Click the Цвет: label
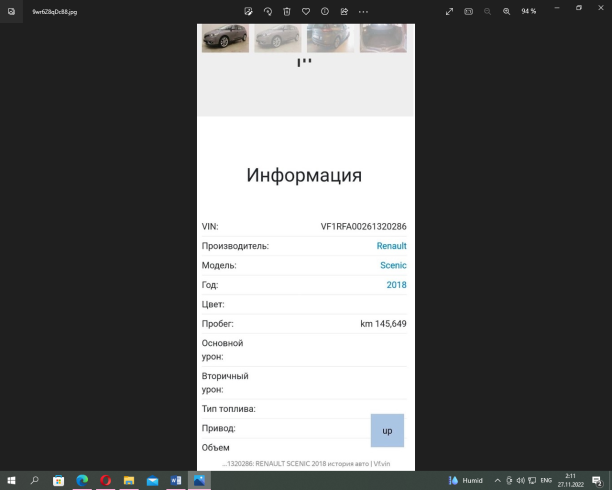This screenshot has width=612, height=490. coord(213,305)
